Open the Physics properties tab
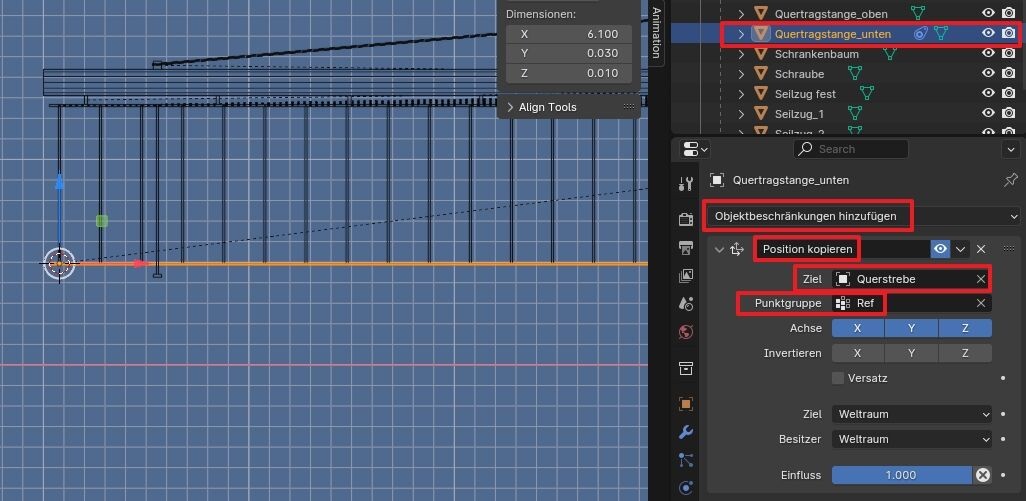The image size is (1026, 501). (x=686, y=487)
